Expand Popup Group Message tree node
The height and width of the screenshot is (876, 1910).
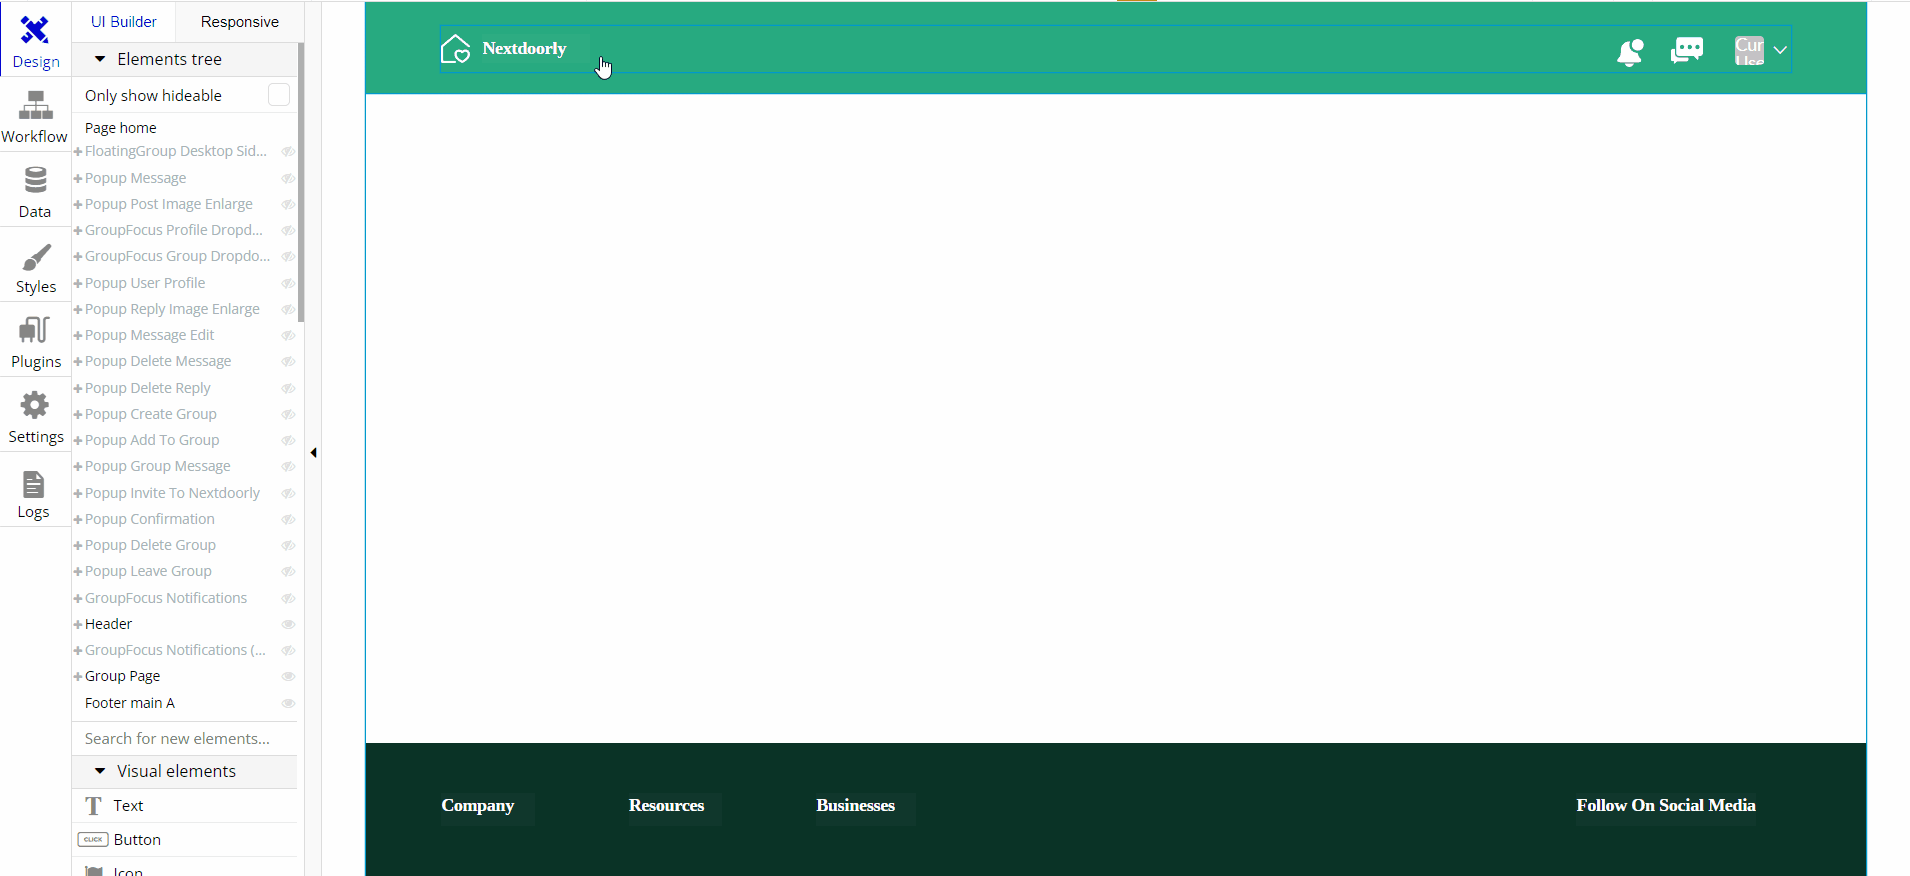click(78, 466)
